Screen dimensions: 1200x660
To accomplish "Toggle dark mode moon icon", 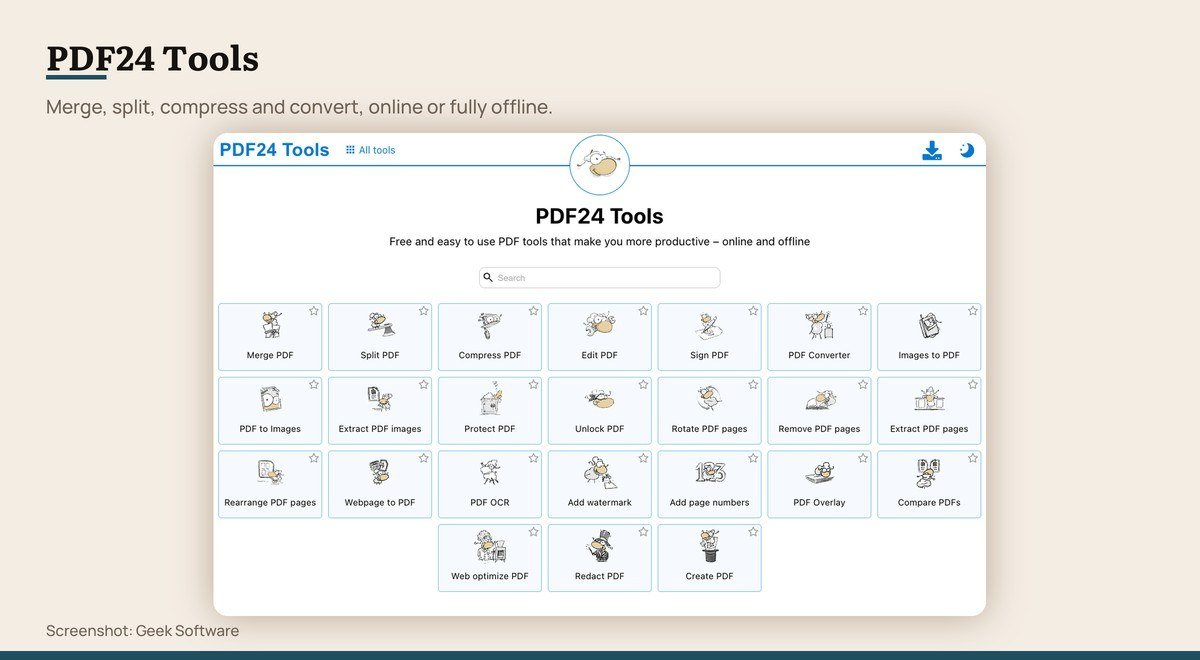I will point(966,150).
